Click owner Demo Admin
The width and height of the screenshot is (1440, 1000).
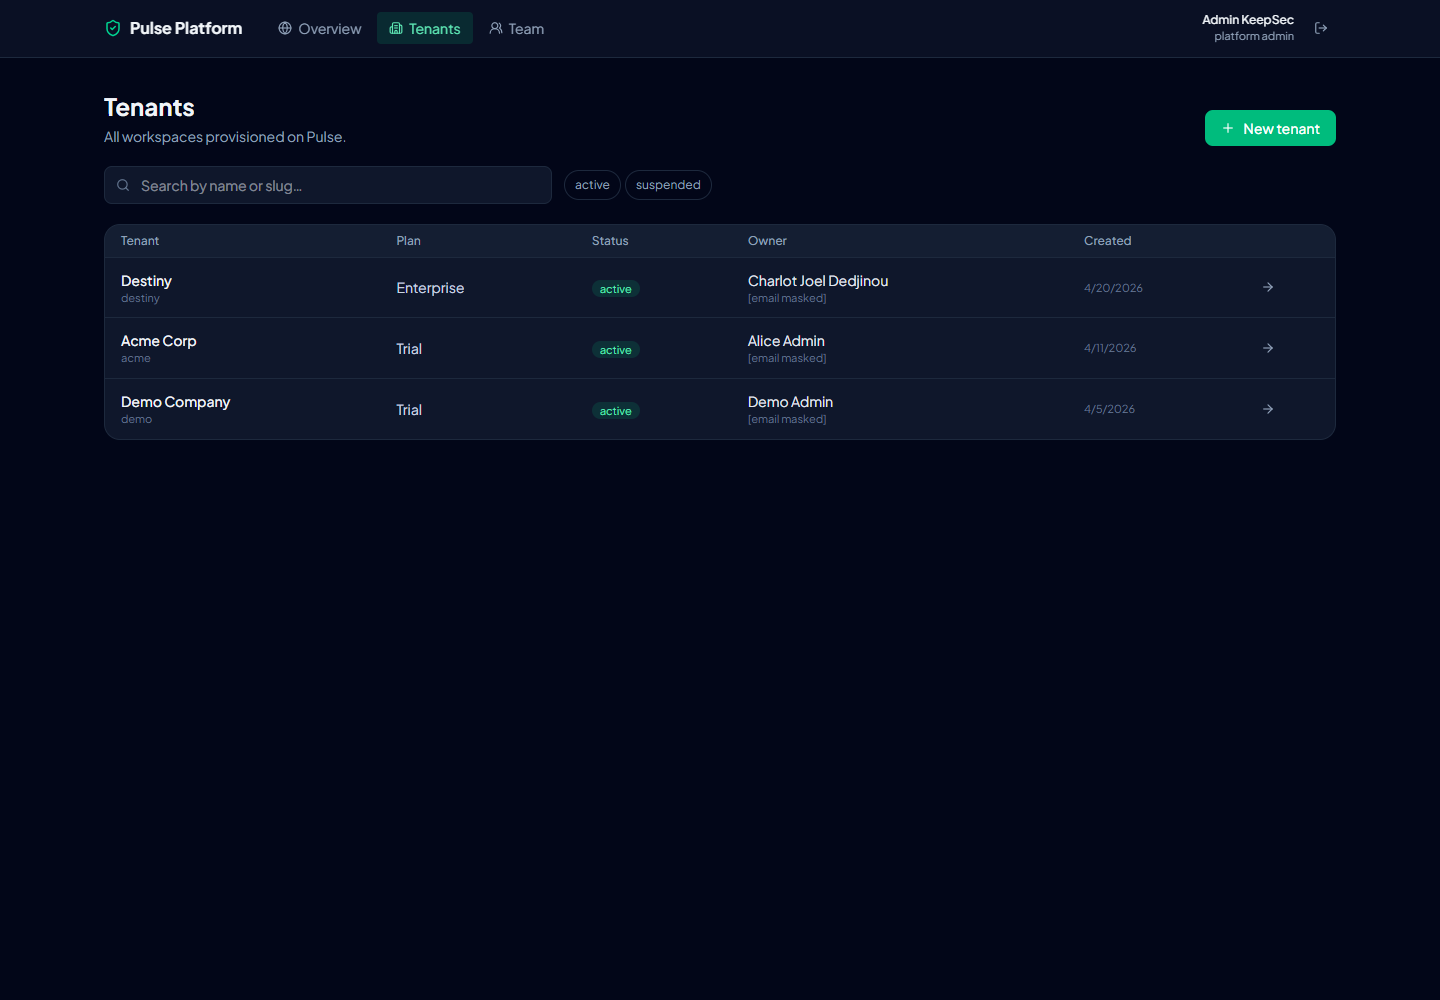pyautogui.click(x=790, y=402)
